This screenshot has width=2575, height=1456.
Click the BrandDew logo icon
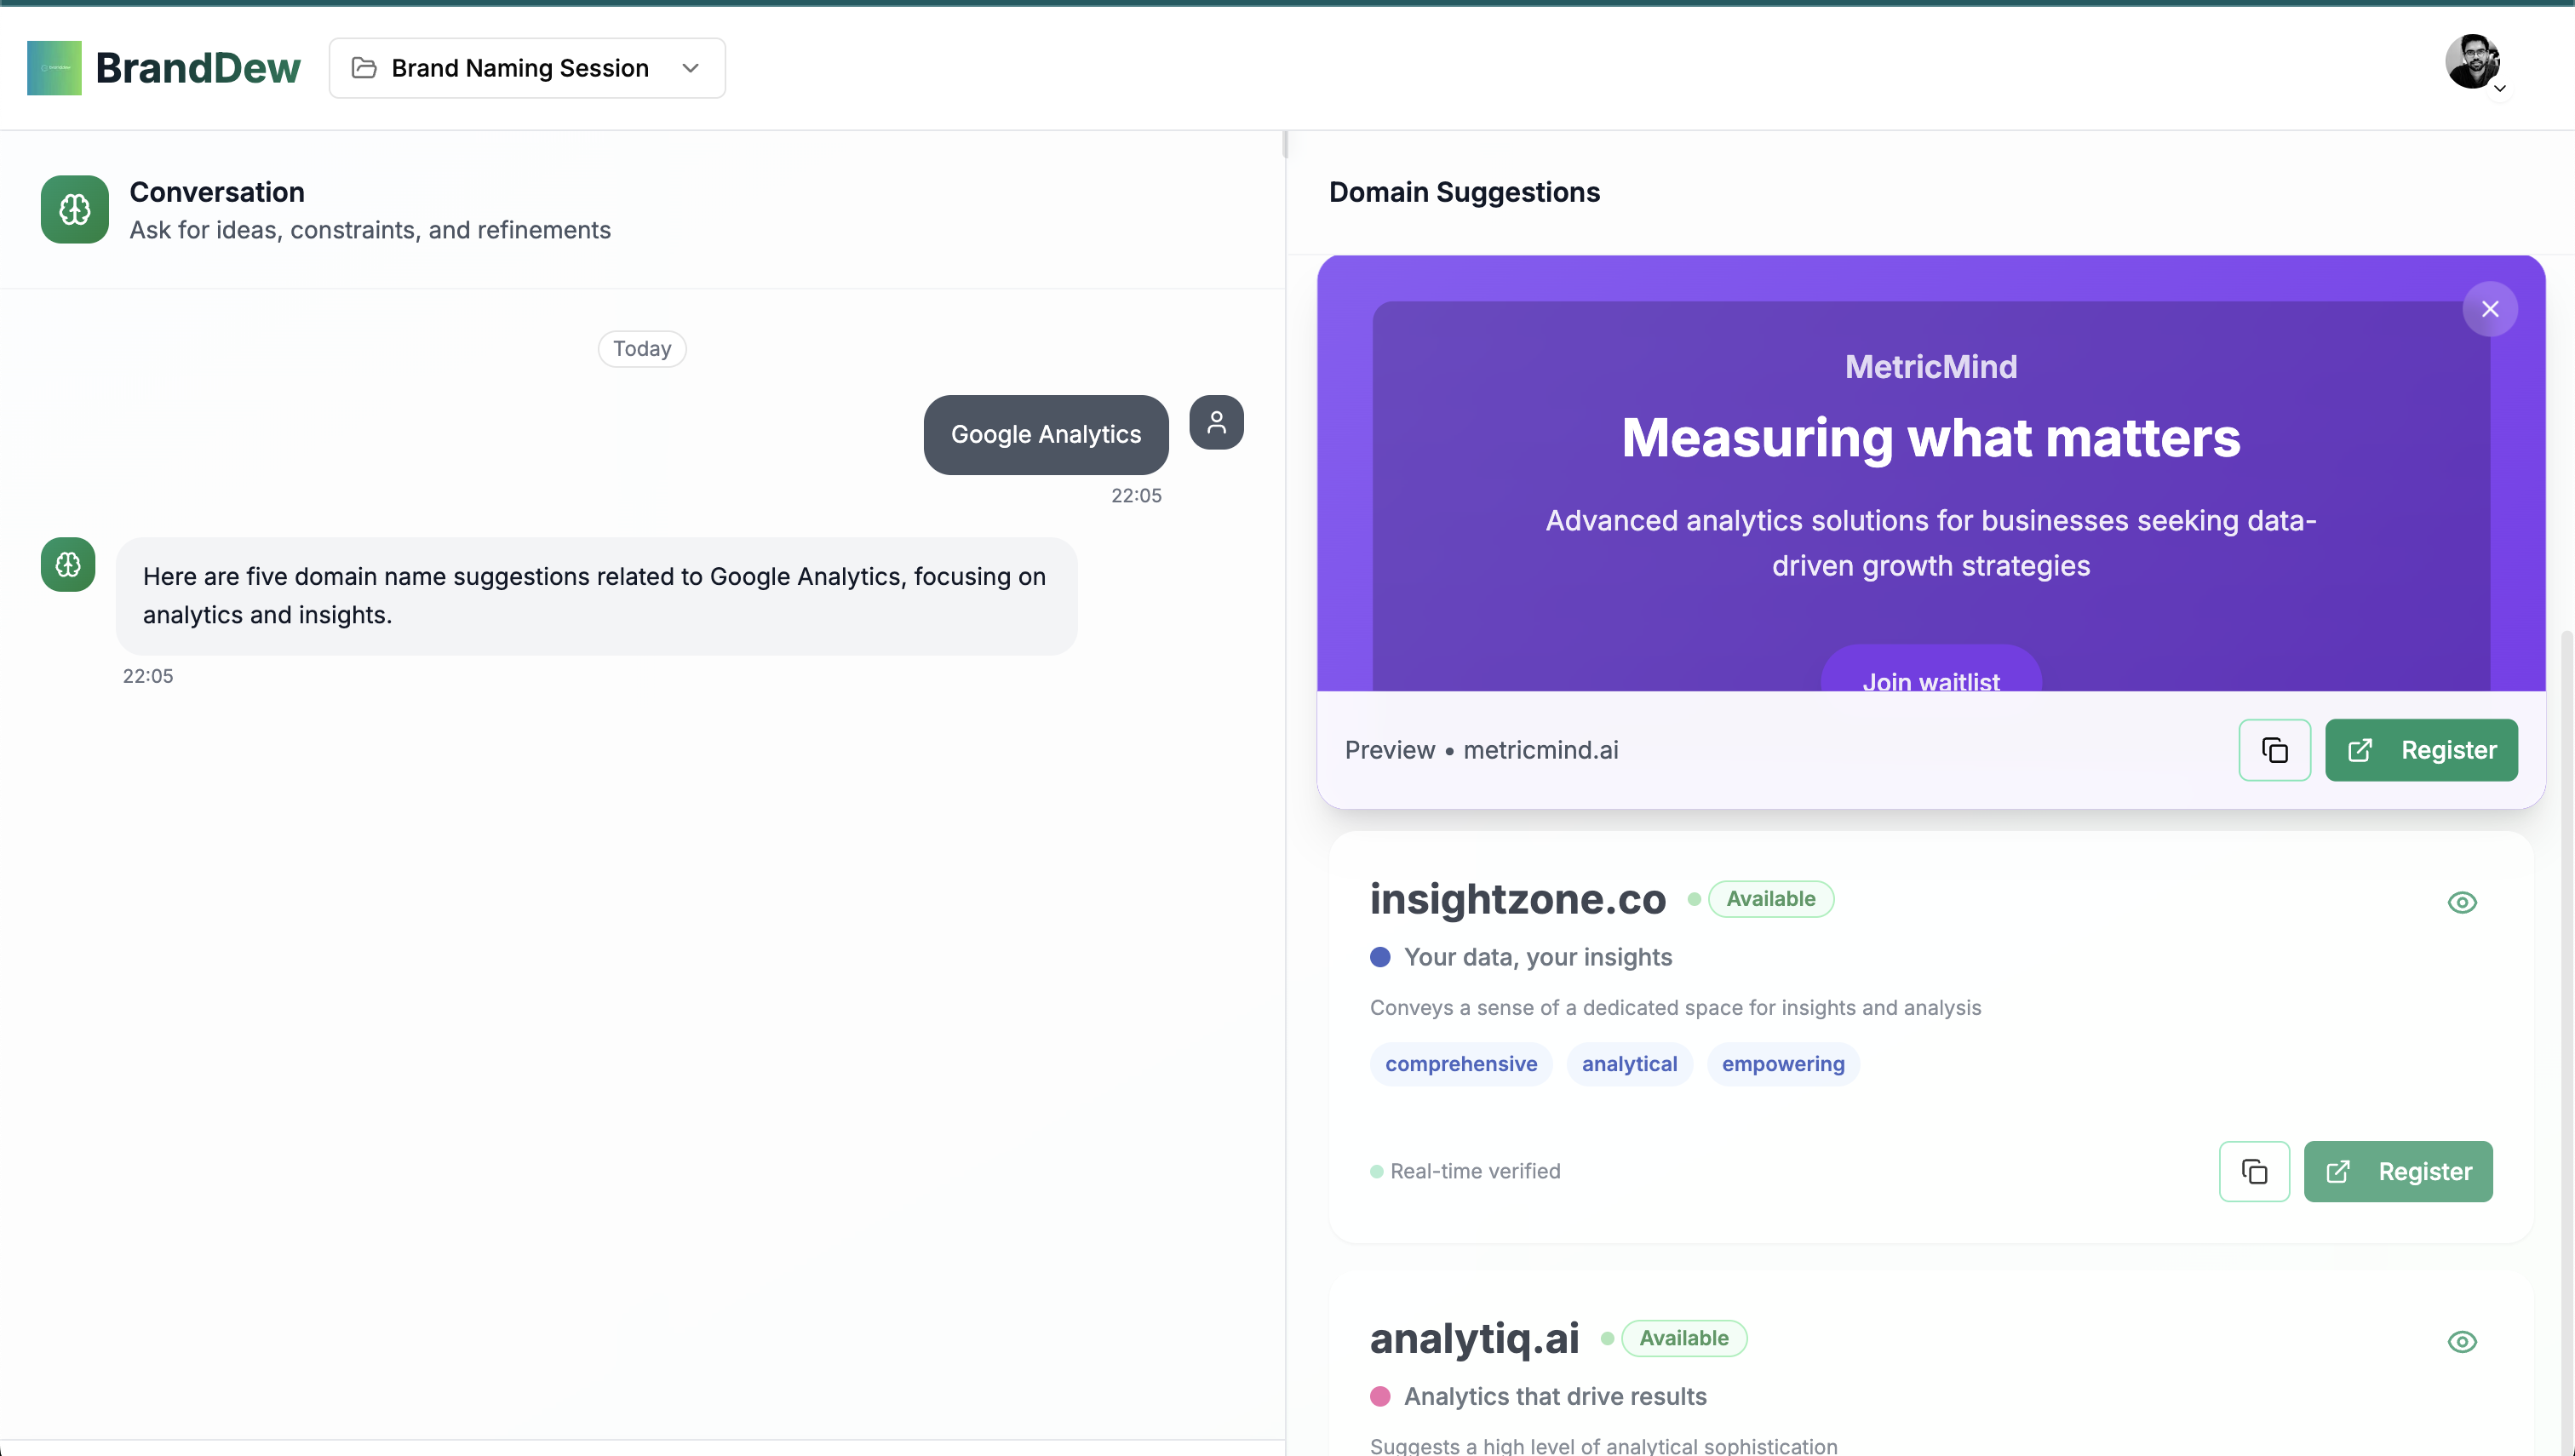[x=54, y=68]
